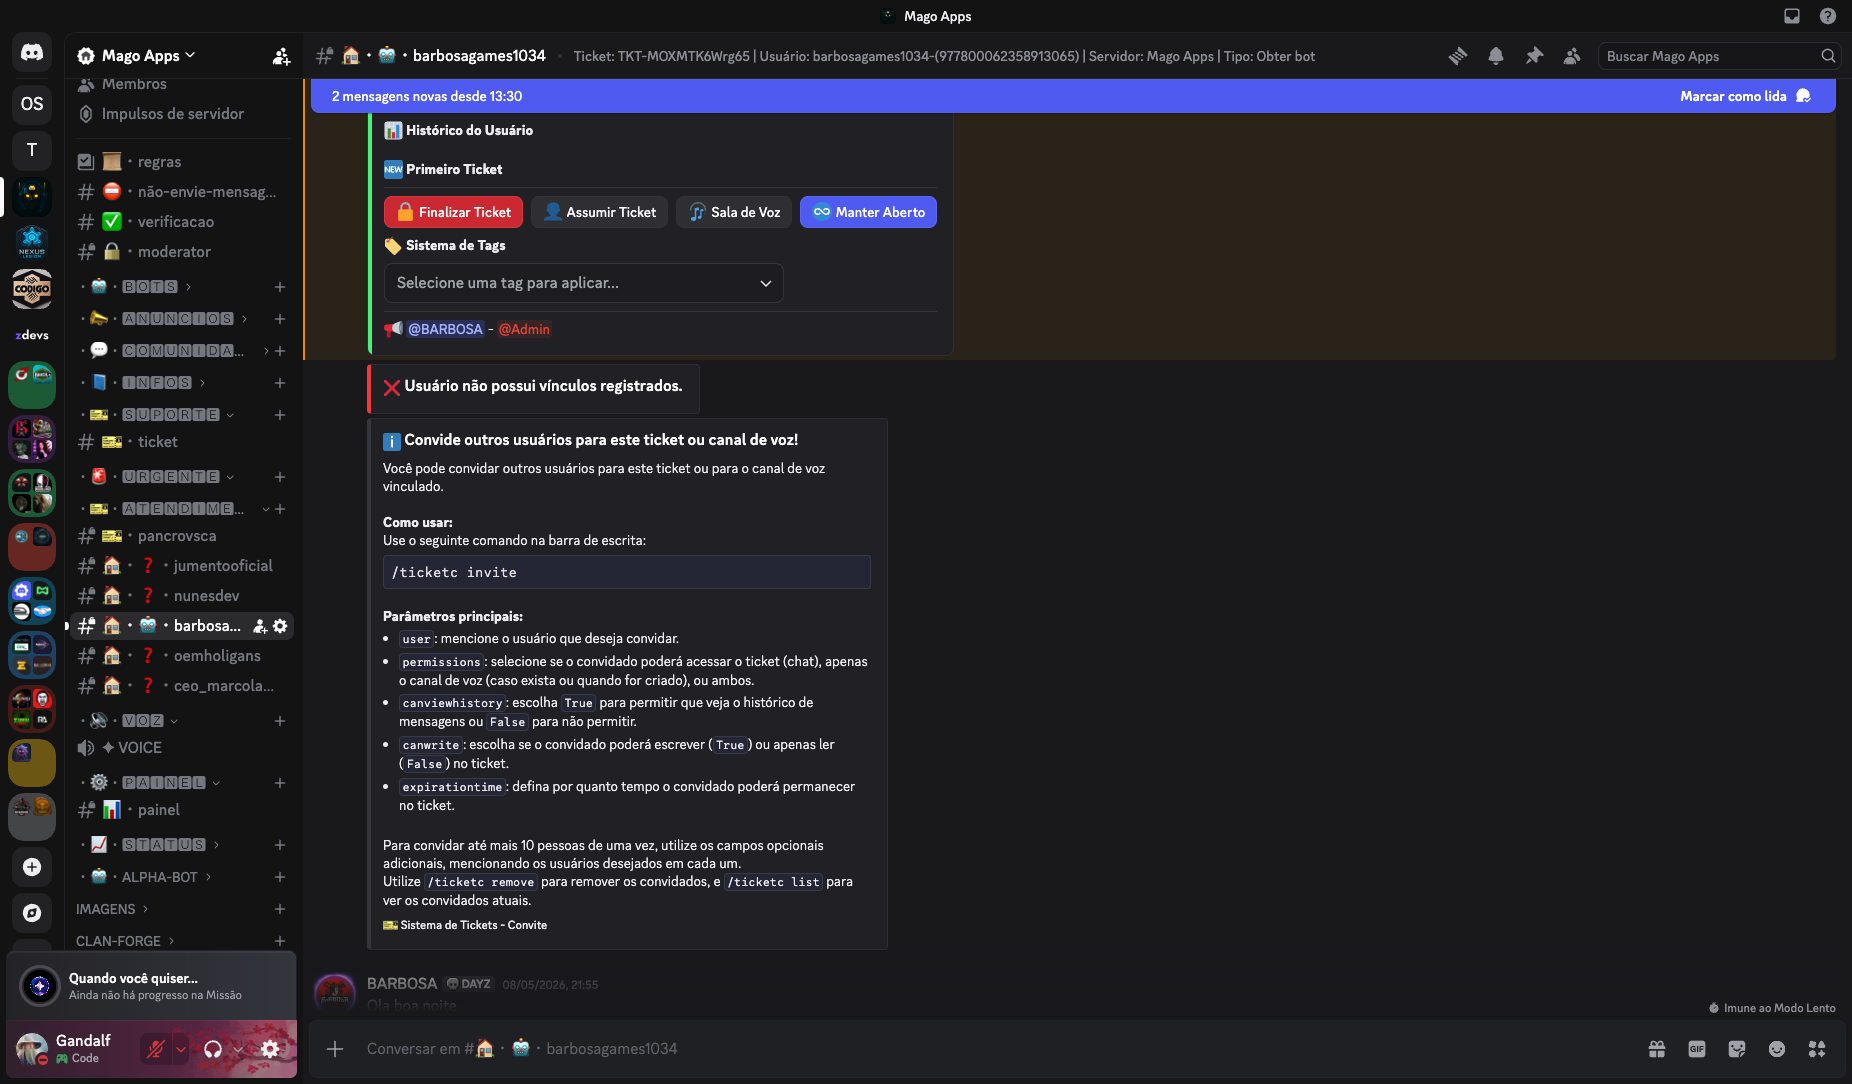Collapse the SUPORTE category
Image resolution: width=1852 pixels, height=1084 pixels.
pos(170,415)
